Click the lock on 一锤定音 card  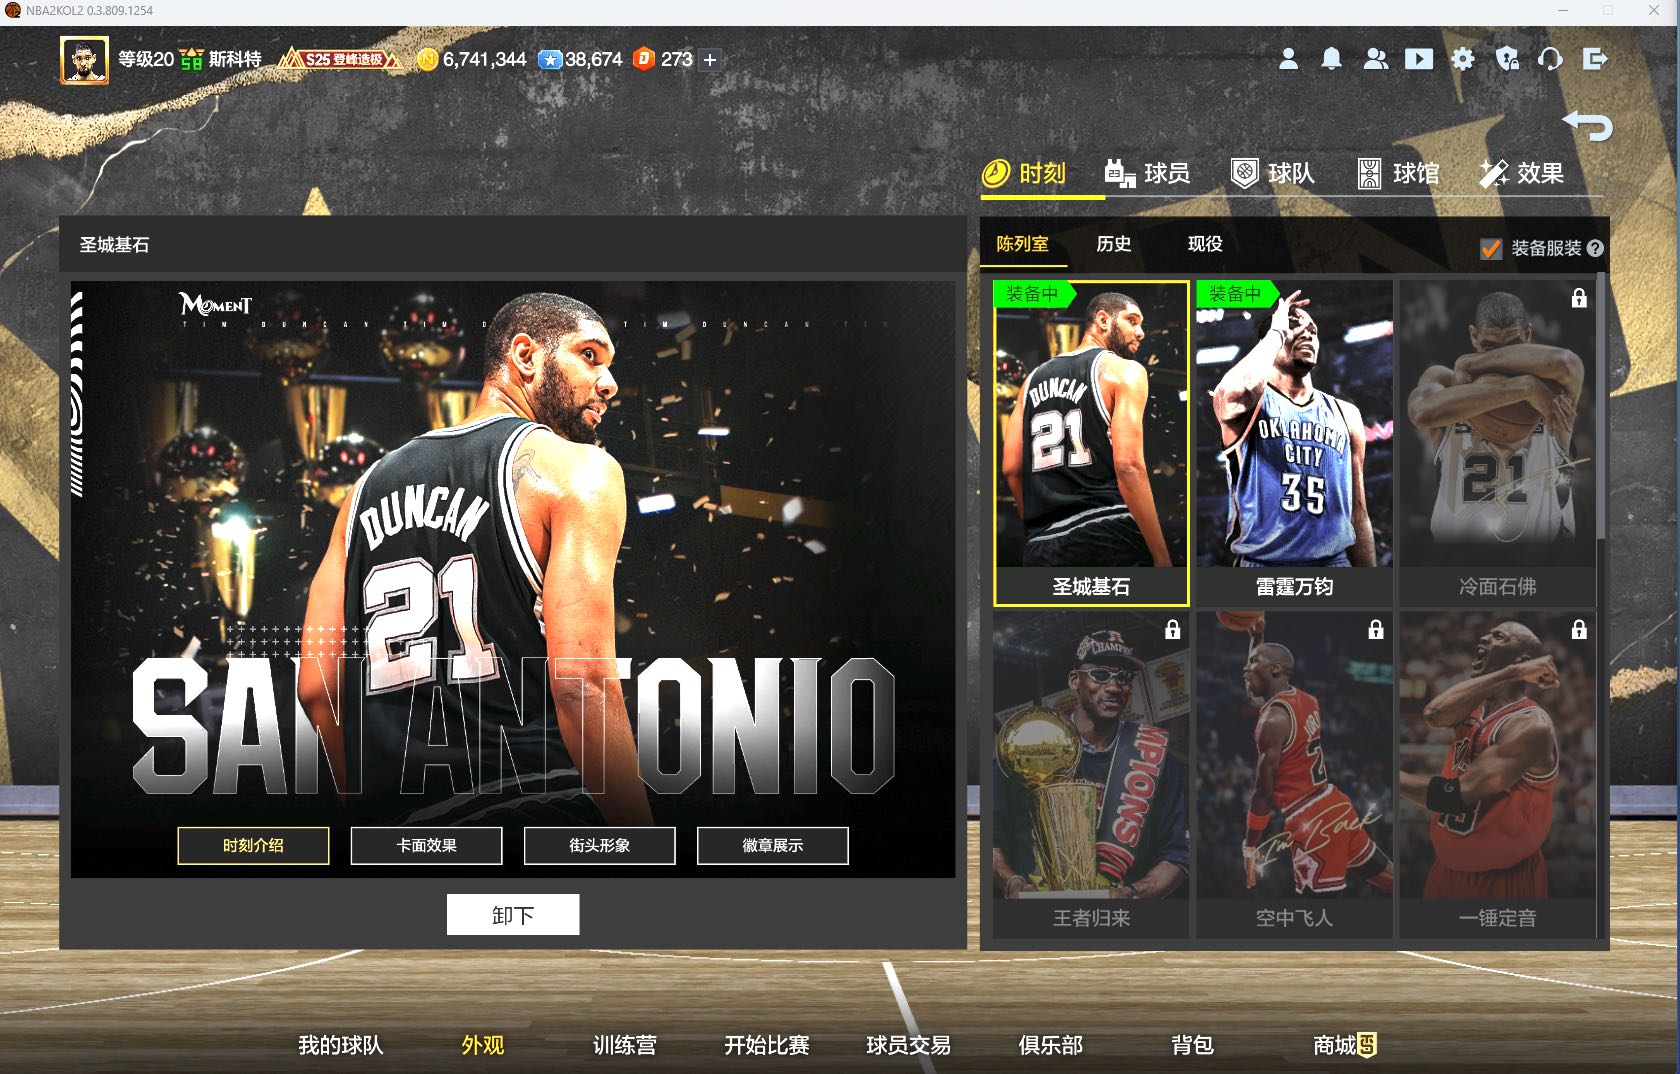click(x=1579, y=629)
